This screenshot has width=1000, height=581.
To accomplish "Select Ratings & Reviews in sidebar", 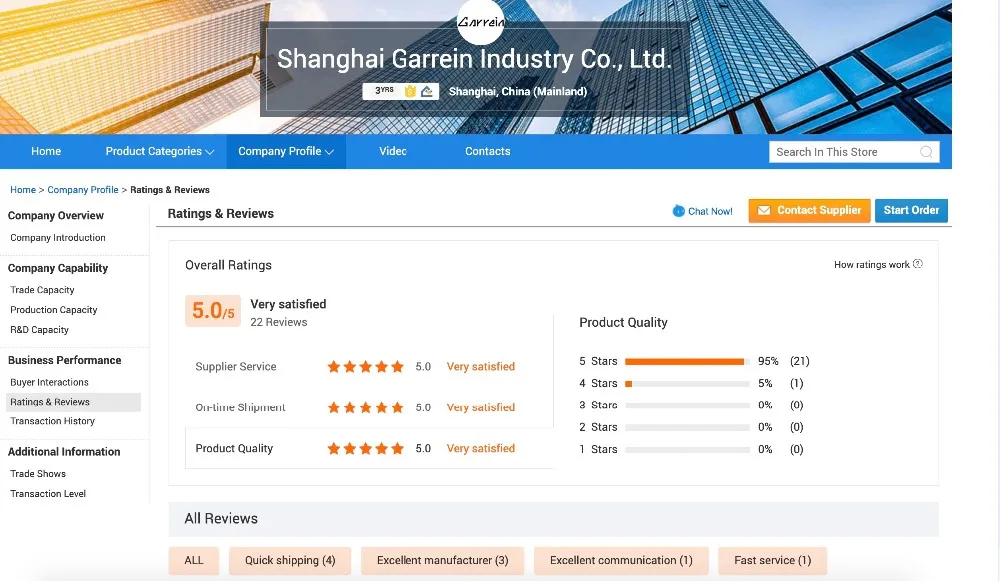I will pos(73,402).
